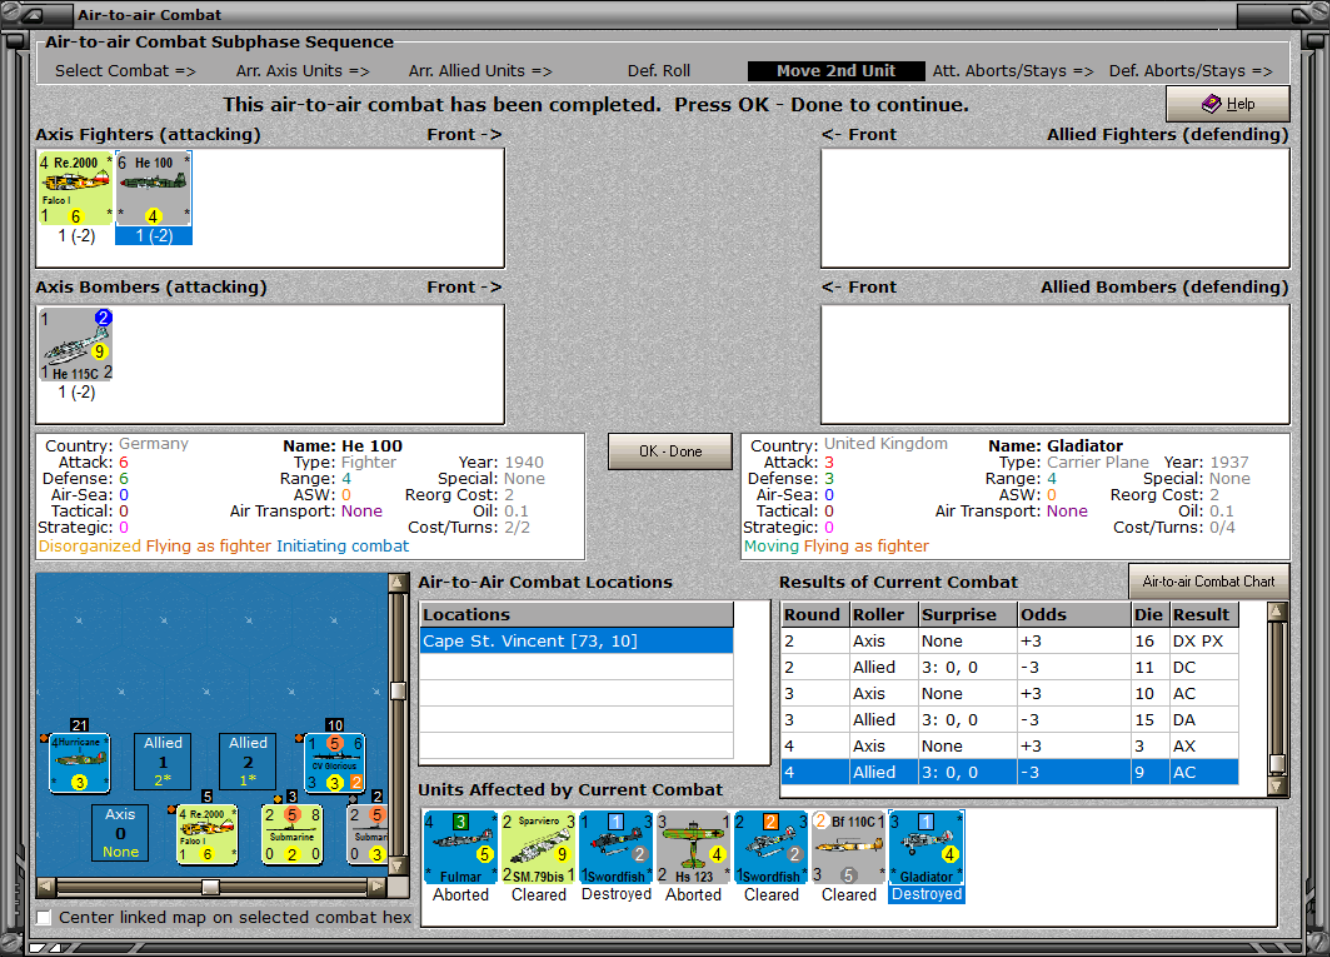Click the Att. Aborts/Stays subphase step
The image size is (1330, 957).
point(1013,71)
